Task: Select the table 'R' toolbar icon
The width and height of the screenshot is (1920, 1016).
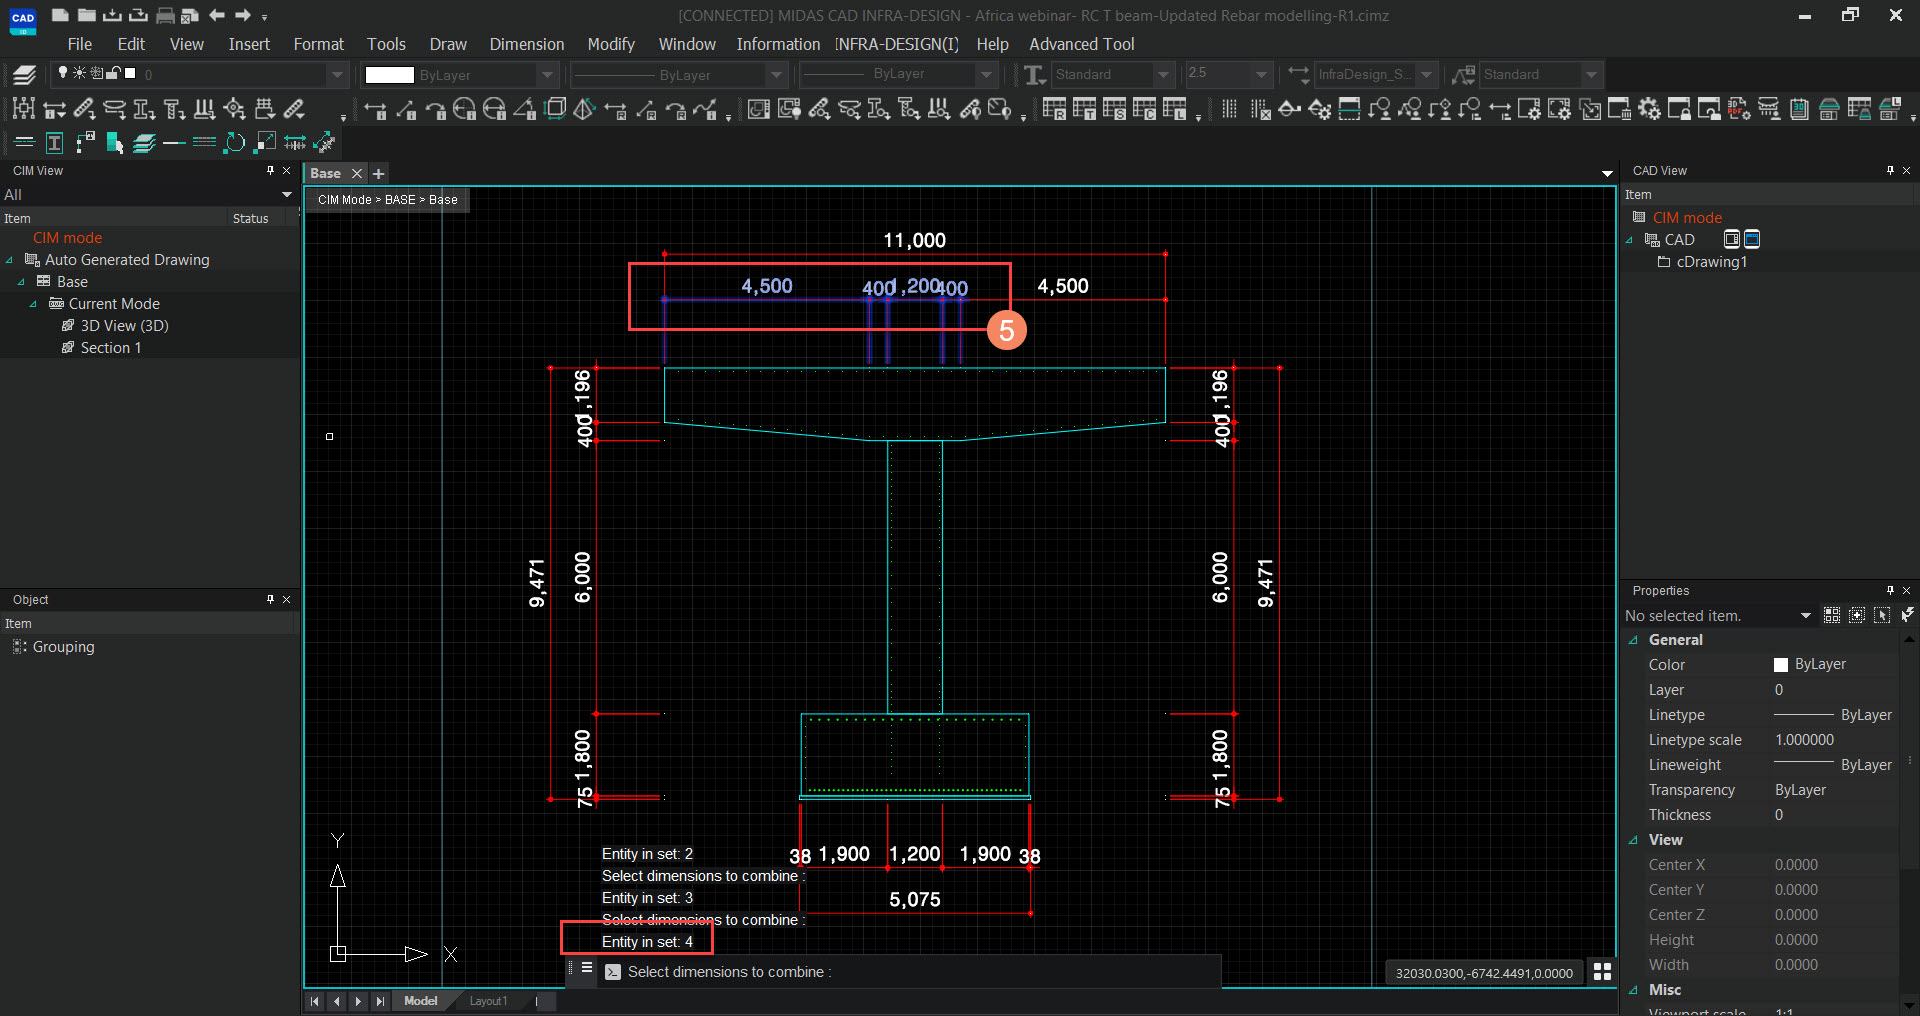Action: click(1054, 109)
